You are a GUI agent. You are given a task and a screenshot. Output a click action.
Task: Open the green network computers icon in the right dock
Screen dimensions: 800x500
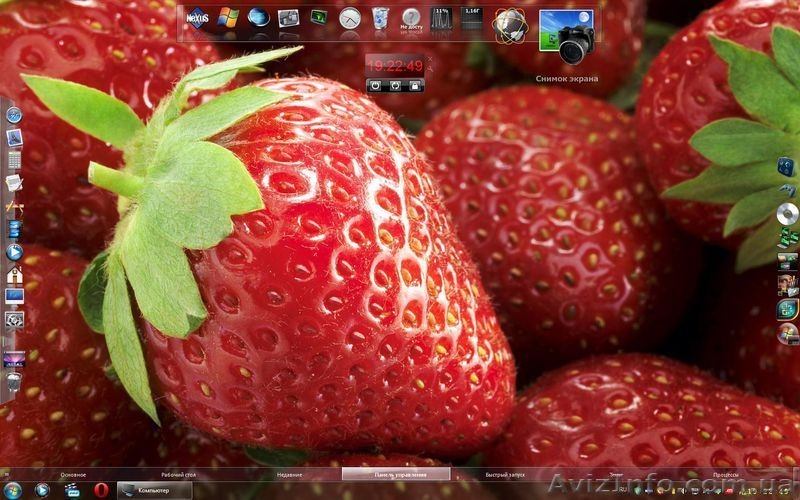788,238
